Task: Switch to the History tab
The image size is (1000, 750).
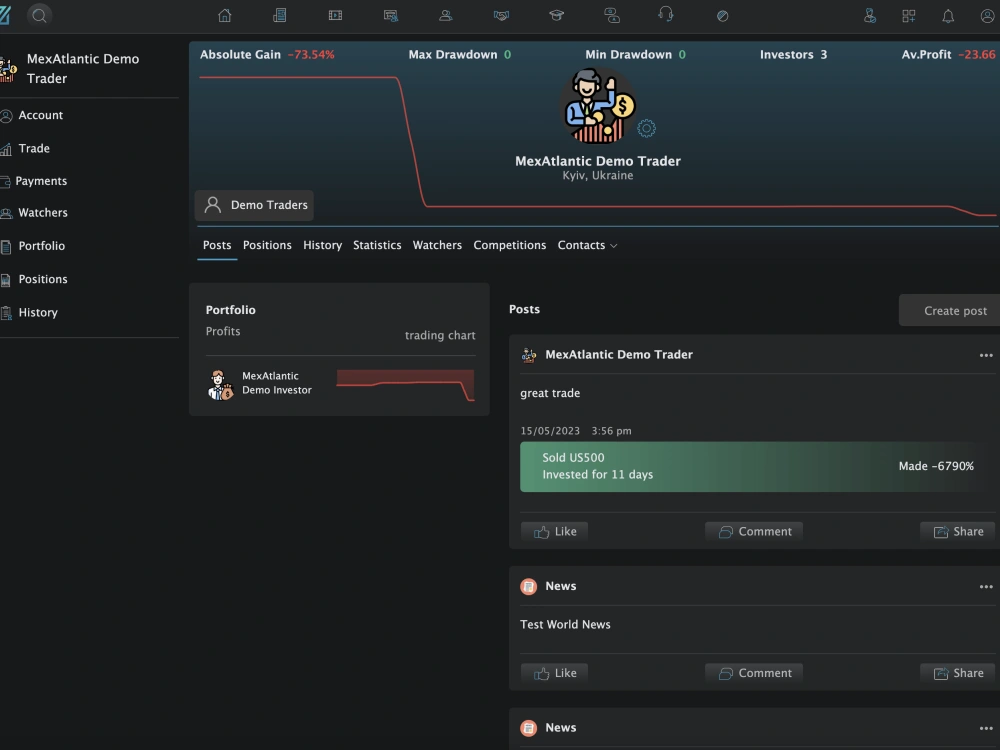Action: [x=323, y=246]
